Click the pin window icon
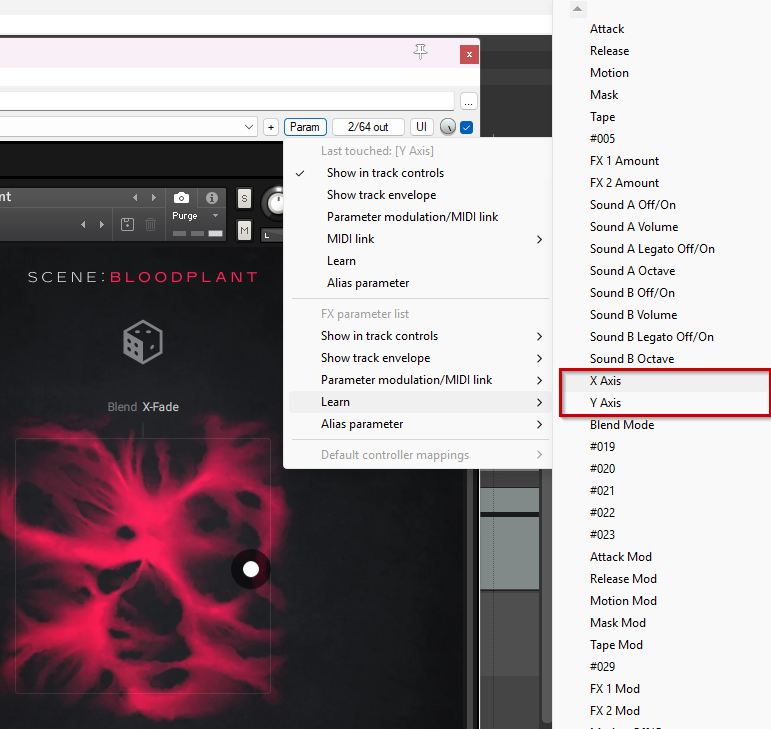This screenshot has width=771, height=729. coord(421,52)
